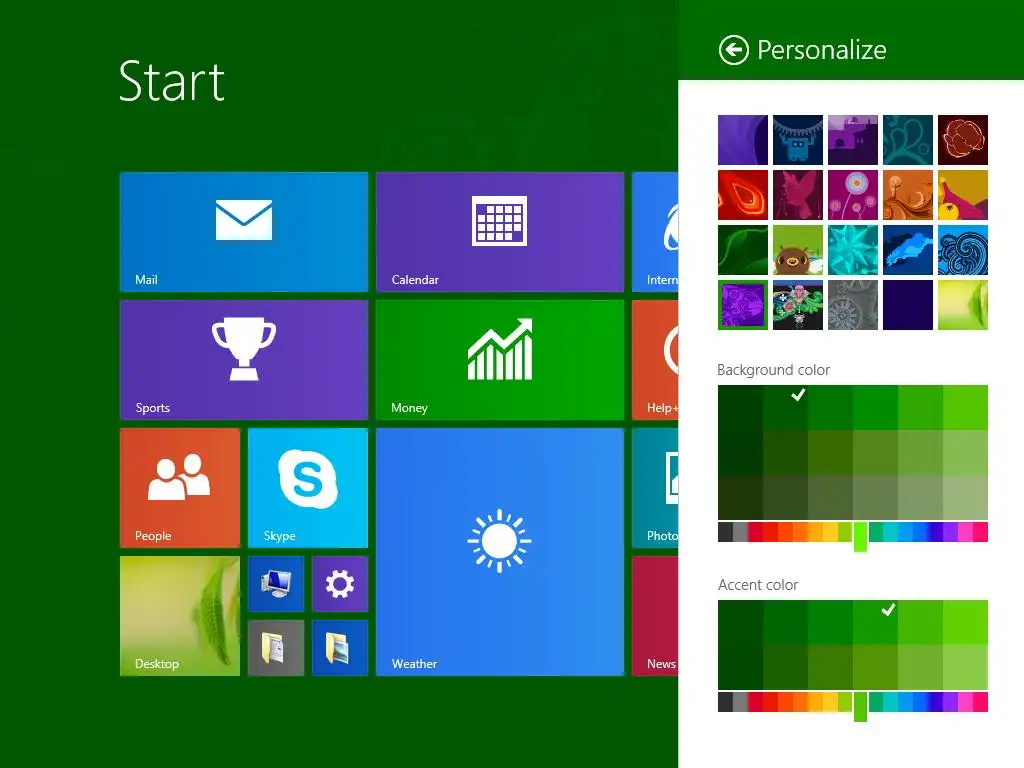Open the Money tile
Screen dimensions: 1024x768
pos(500,360)
